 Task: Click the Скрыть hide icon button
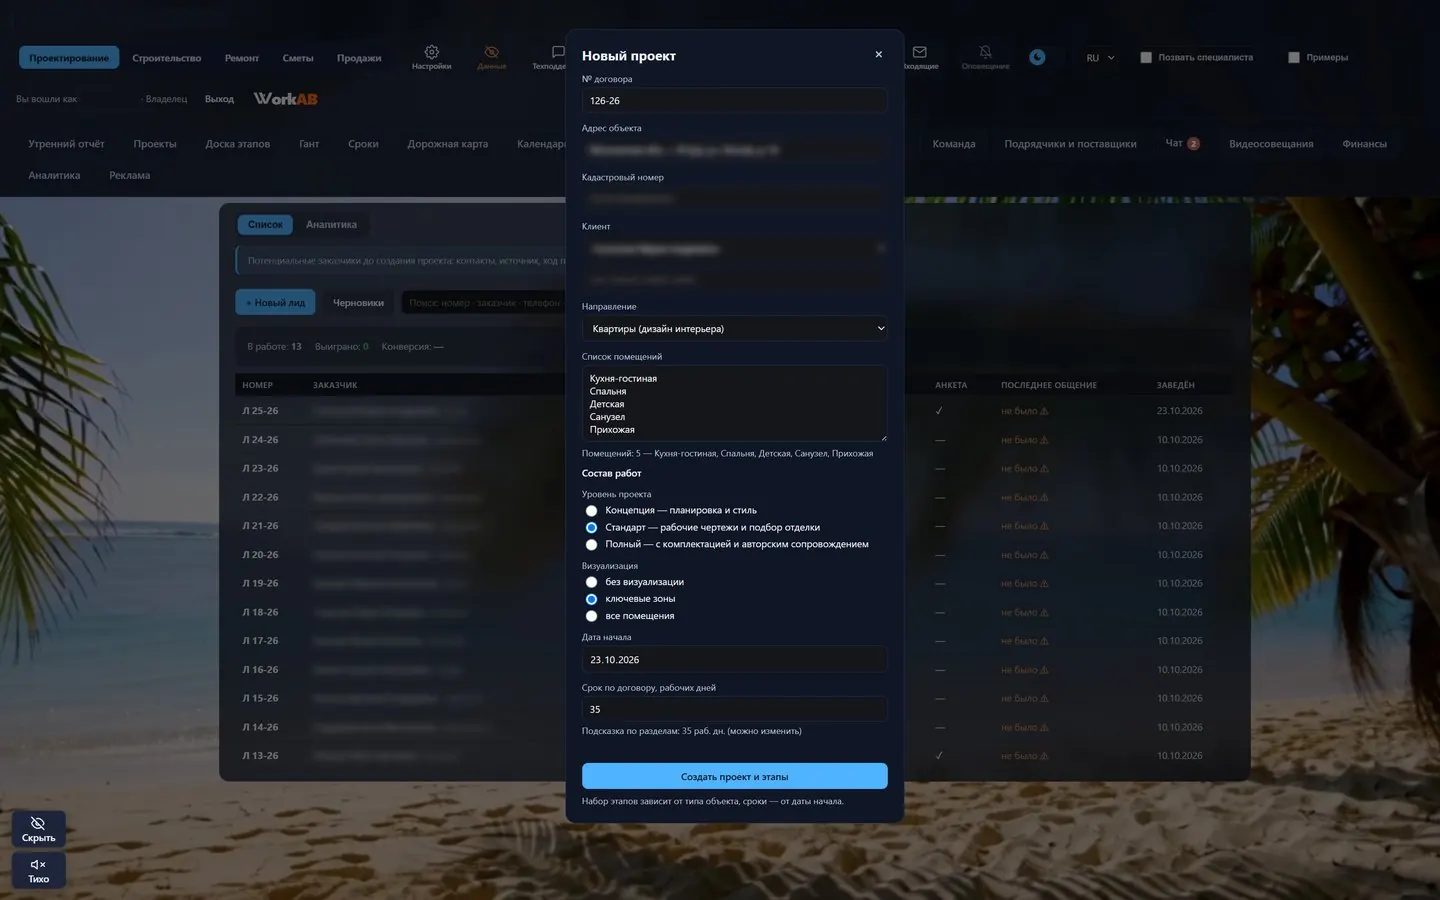[39, 829]
